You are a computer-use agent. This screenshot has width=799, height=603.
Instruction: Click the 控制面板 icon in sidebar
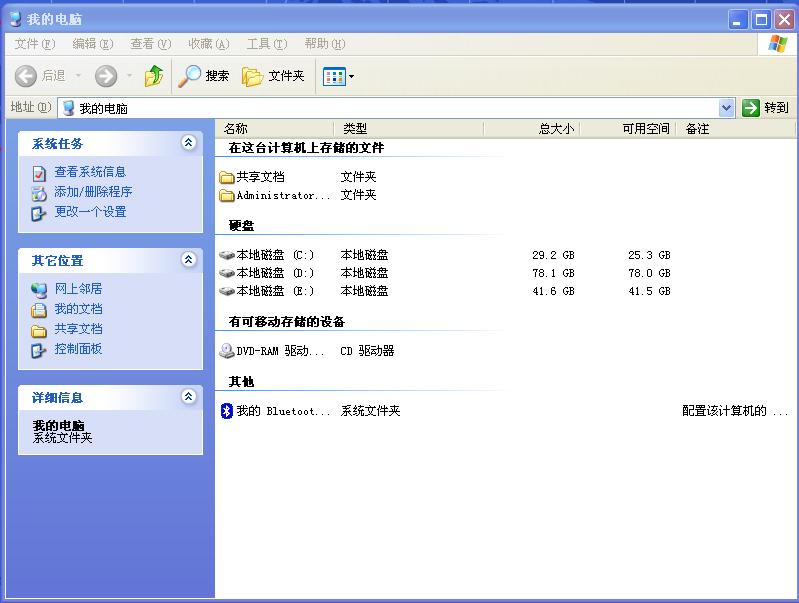coord(39,350)
